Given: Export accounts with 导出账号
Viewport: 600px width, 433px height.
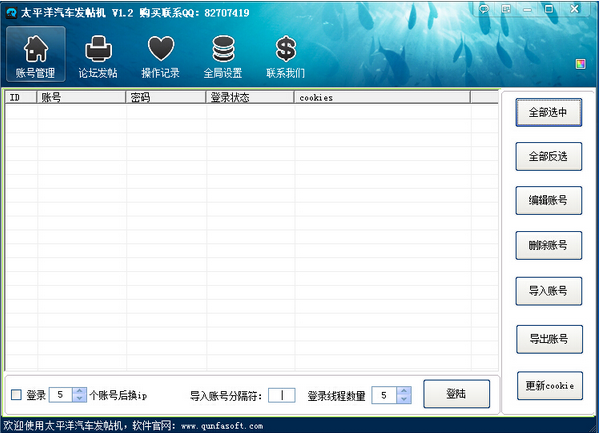Looking at the screenshot, I should pos(549,339).
